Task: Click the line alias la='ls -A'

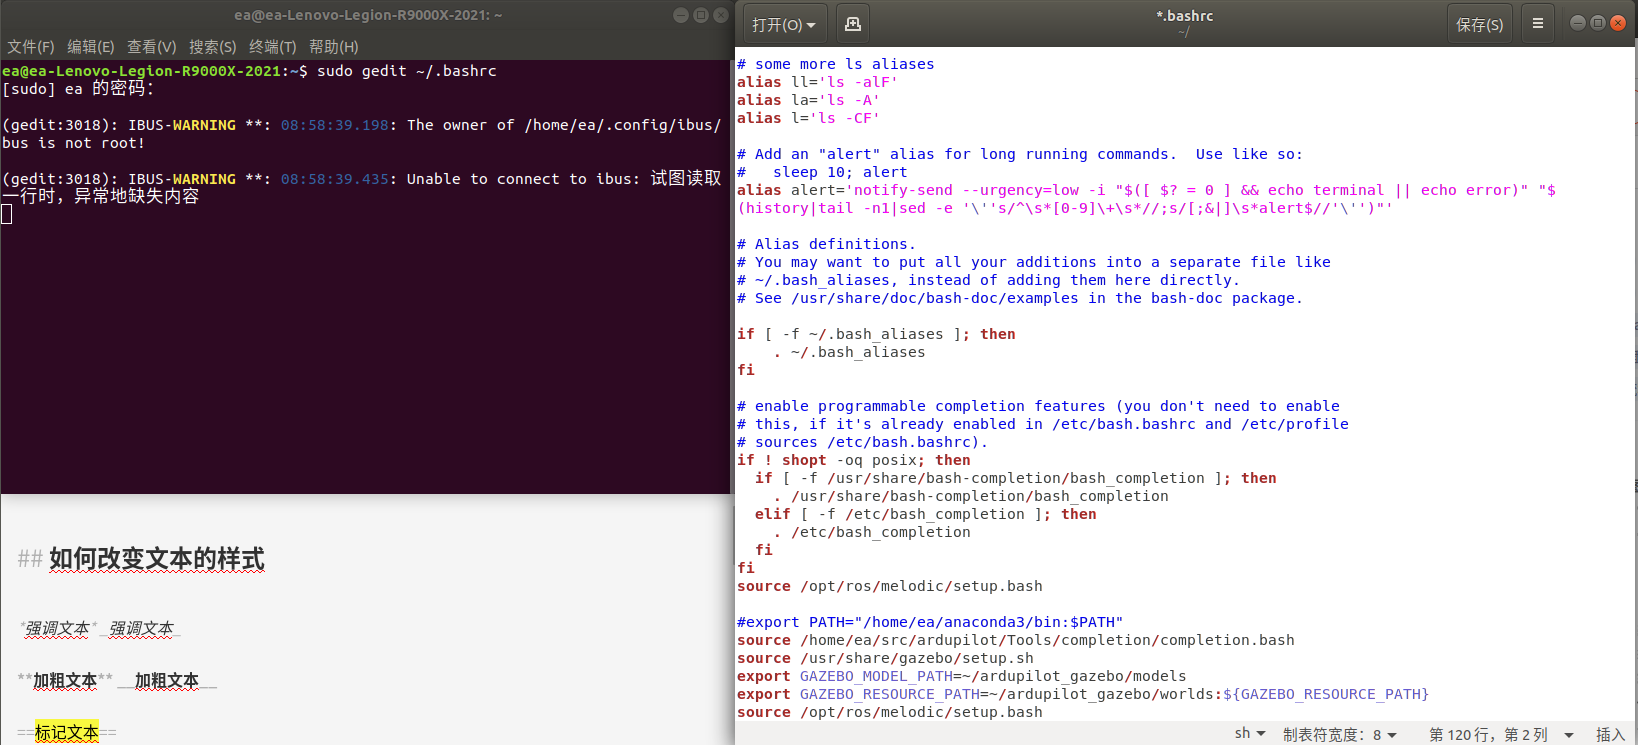Action: 809,100
